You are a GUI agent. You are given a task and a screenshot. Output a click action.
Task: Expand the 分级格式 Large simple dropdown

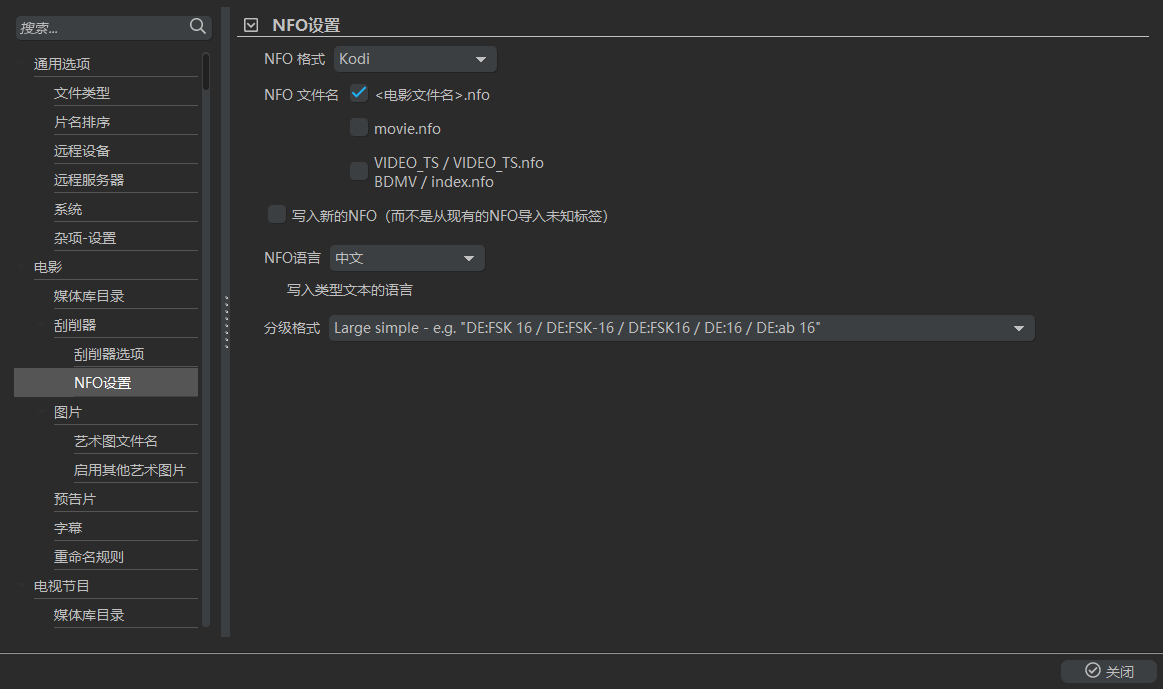pos(681,328)
